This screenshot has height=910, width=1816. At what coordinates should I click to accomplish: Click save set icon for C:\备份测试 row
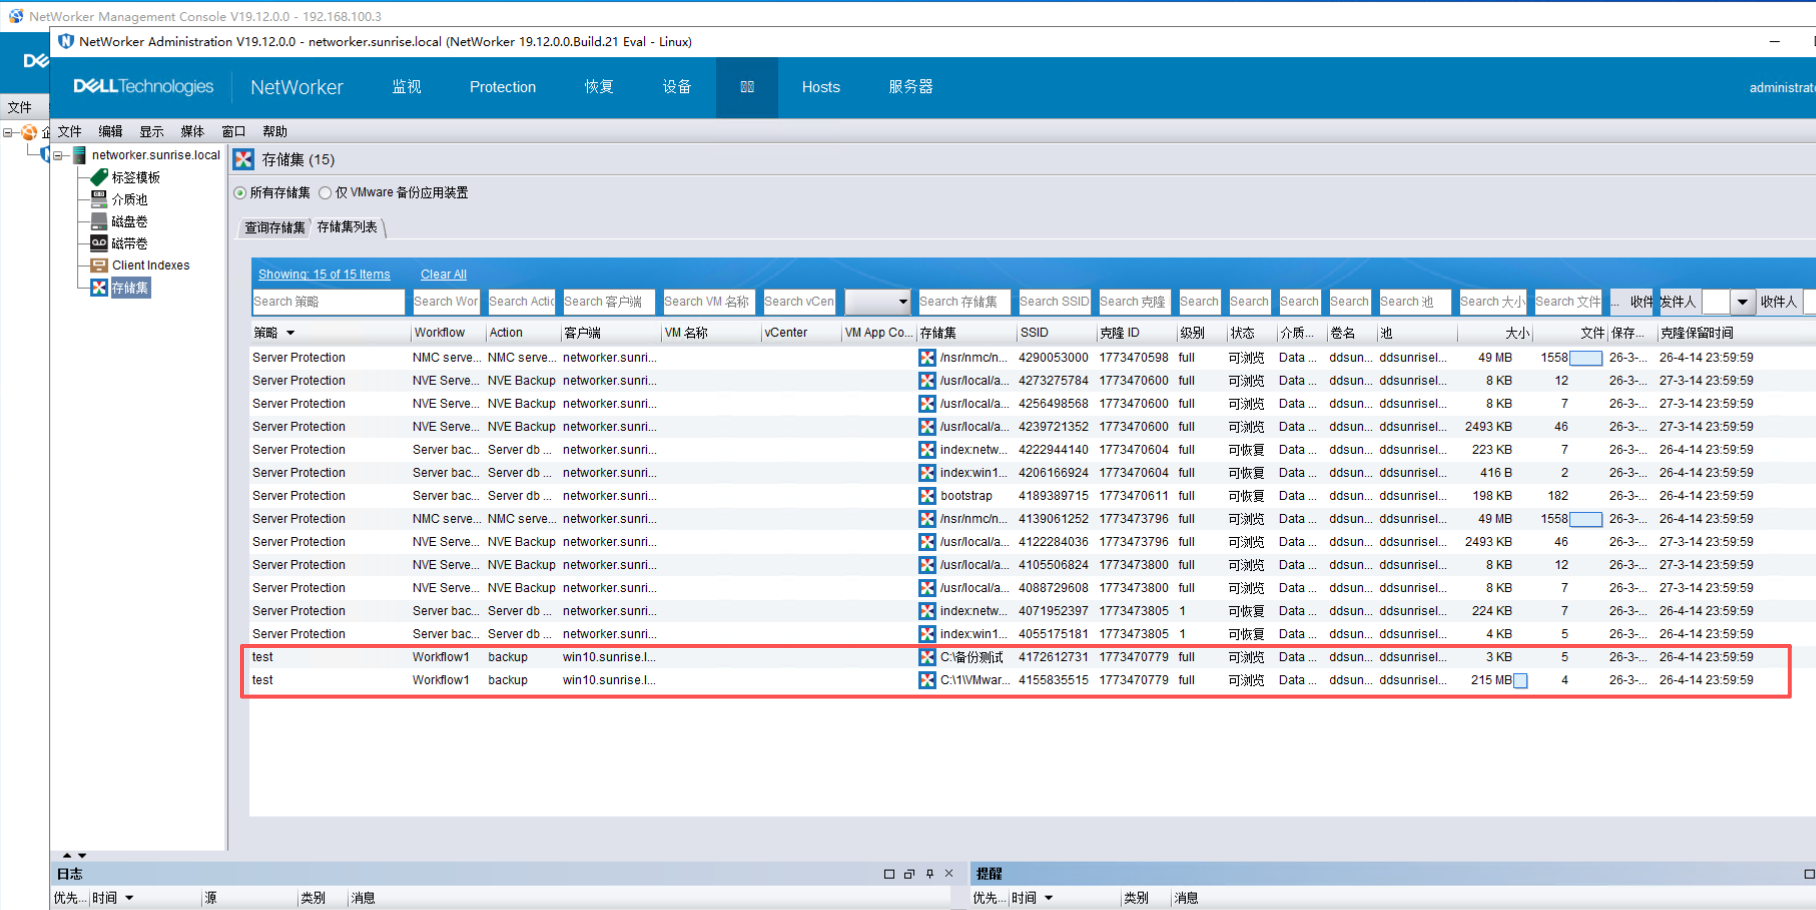(x=927, y=657)
